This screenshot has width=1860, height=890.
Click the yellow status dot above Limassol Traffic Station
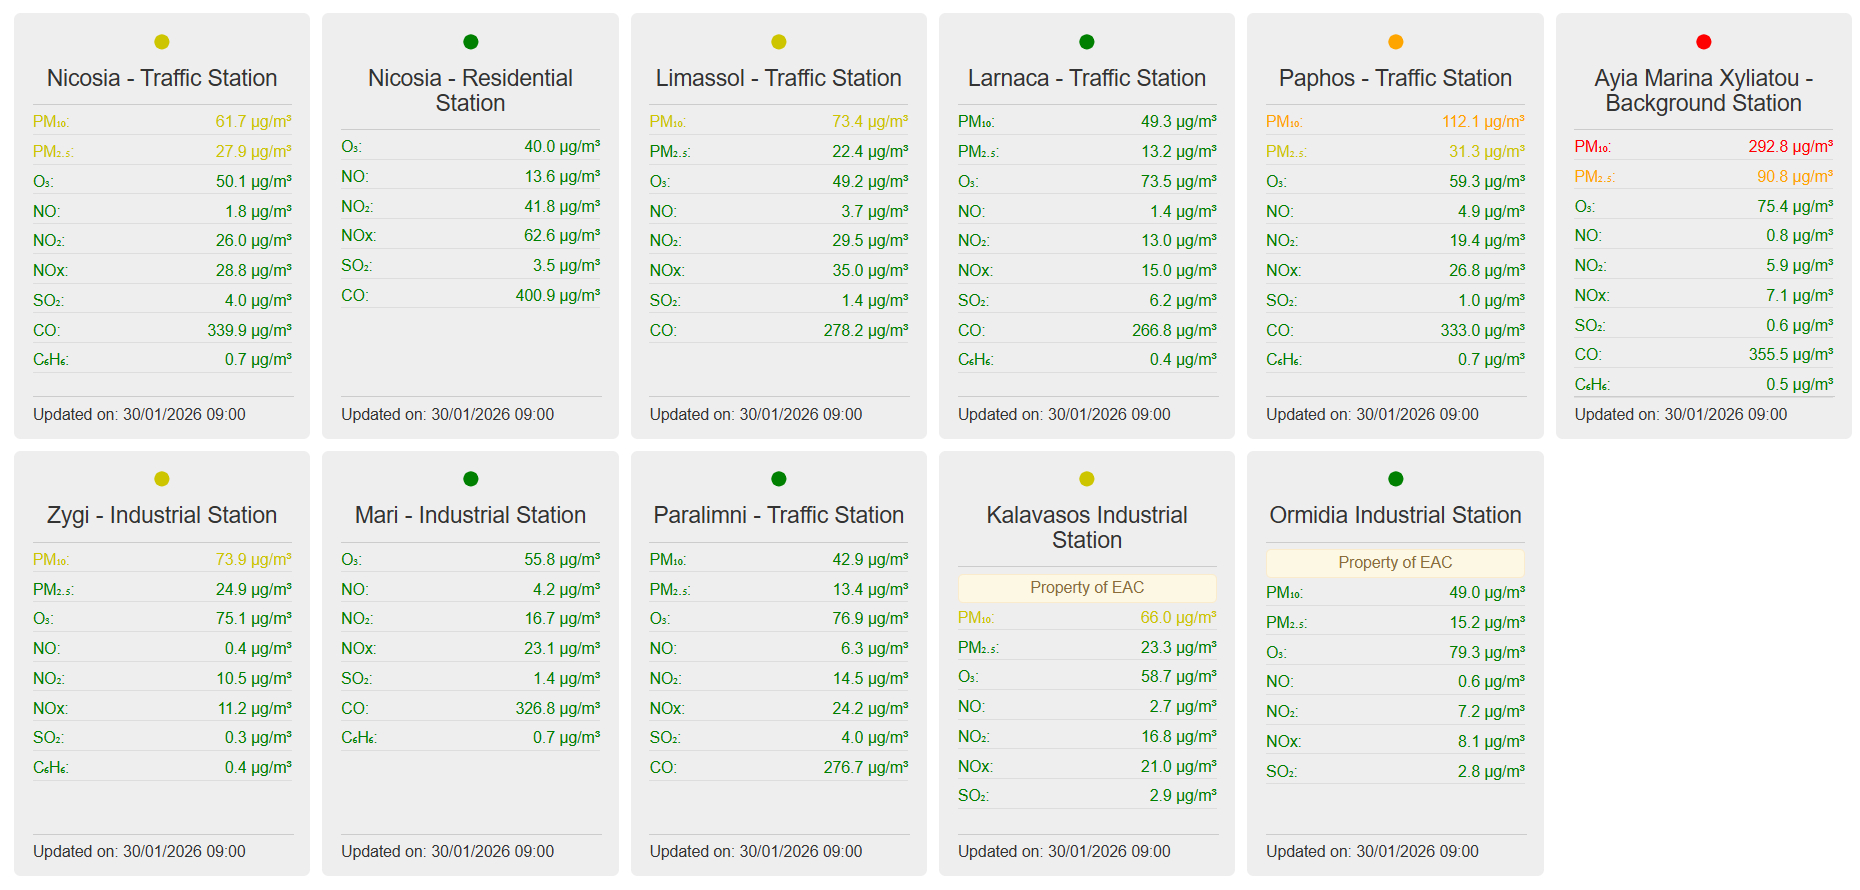pyautogui.click(x=779, y=42)
